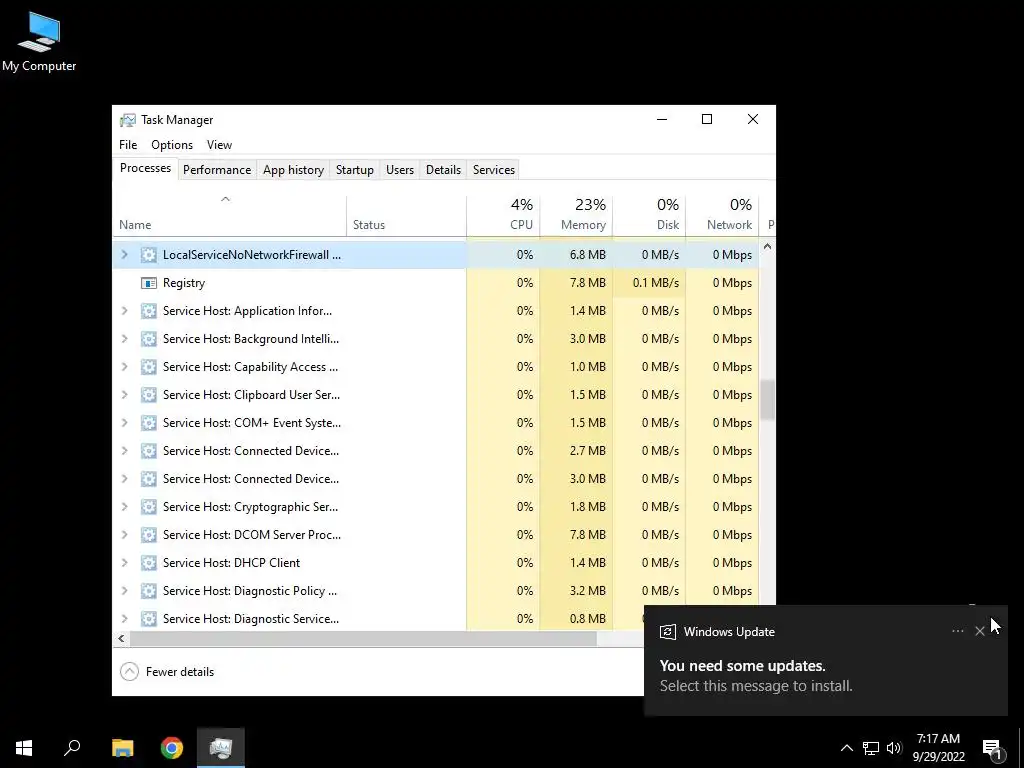Click gear icon of Service Host: Cryptographic Services
Screen dimensions: 1024x768
[x=149, y=507]
